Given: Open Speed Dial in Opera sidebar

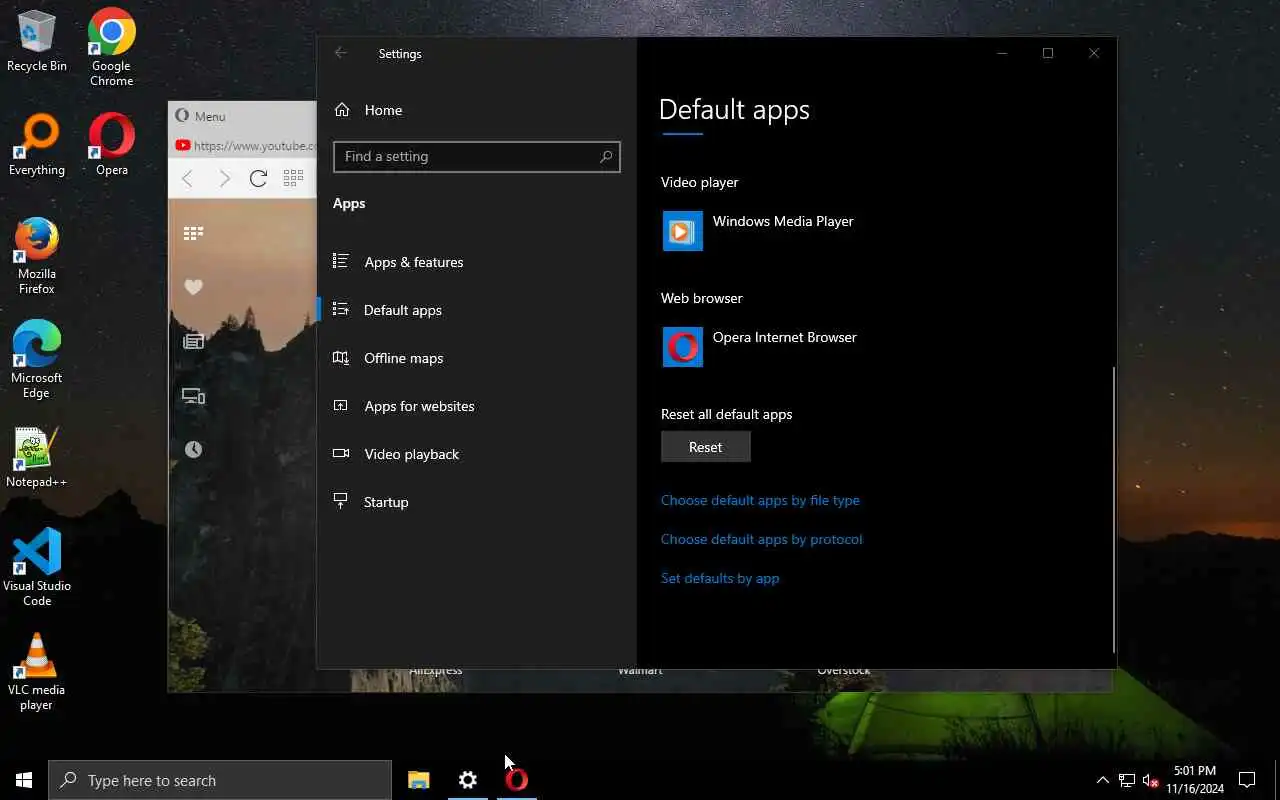Looking at the screenshot, I should (193, 233).
